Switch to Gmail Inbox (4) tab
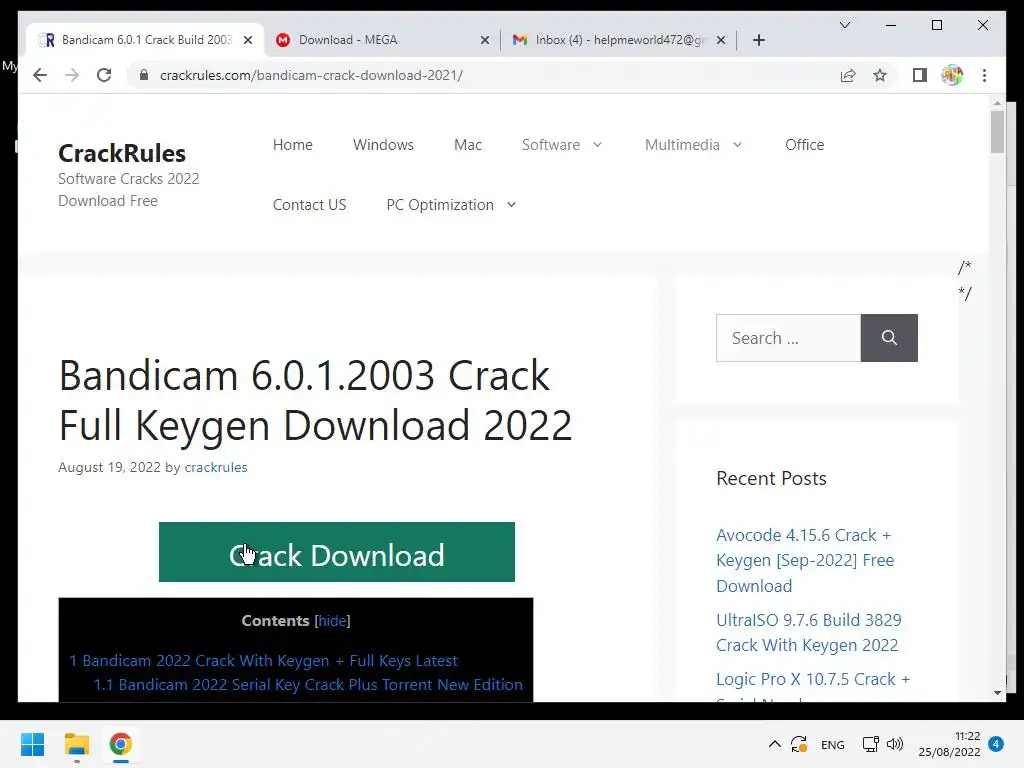Image resolution: width=1024 pixels, height=768 pixels. click(x=620, y=40)
